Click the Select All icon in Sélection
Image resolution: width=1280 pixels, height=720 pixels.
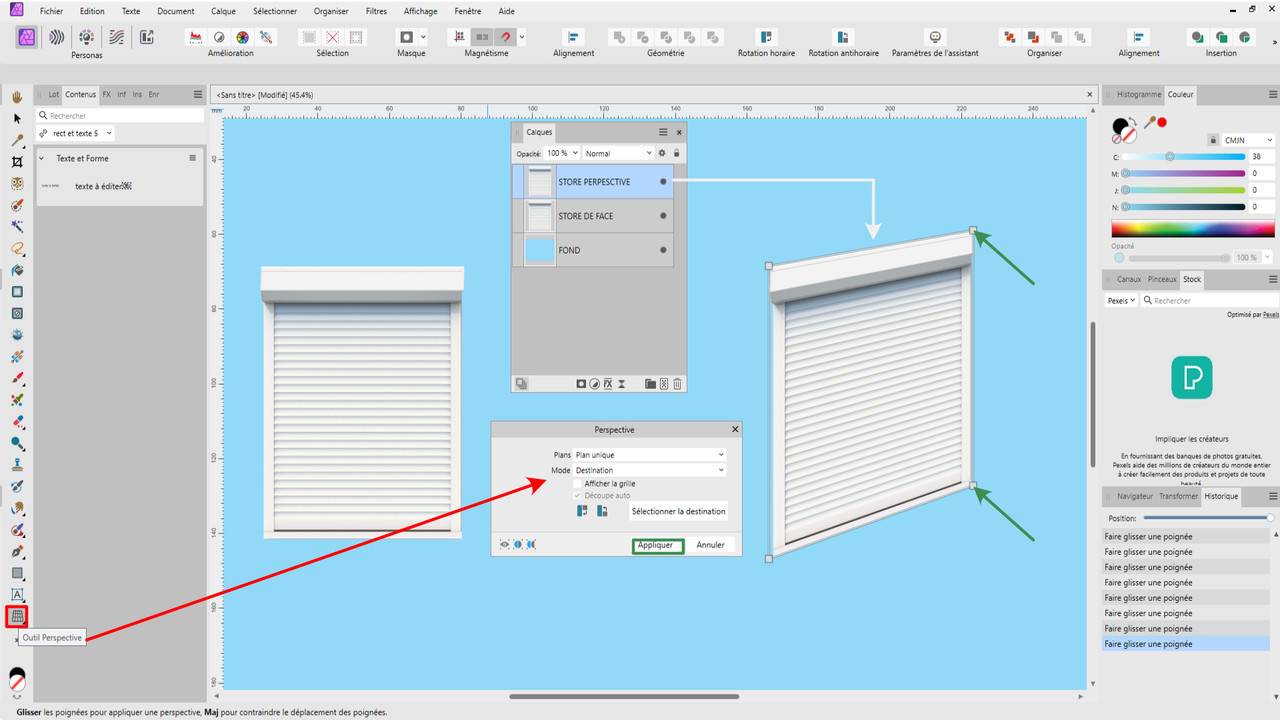tap(309, 37)
